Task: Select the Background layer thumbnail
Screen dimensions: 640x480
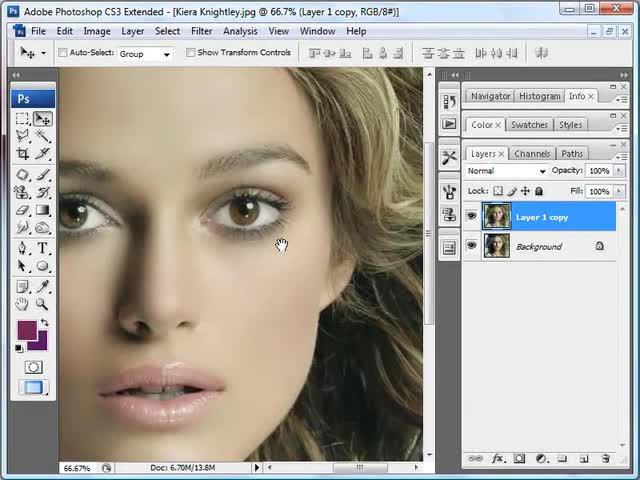Action: 496,246
